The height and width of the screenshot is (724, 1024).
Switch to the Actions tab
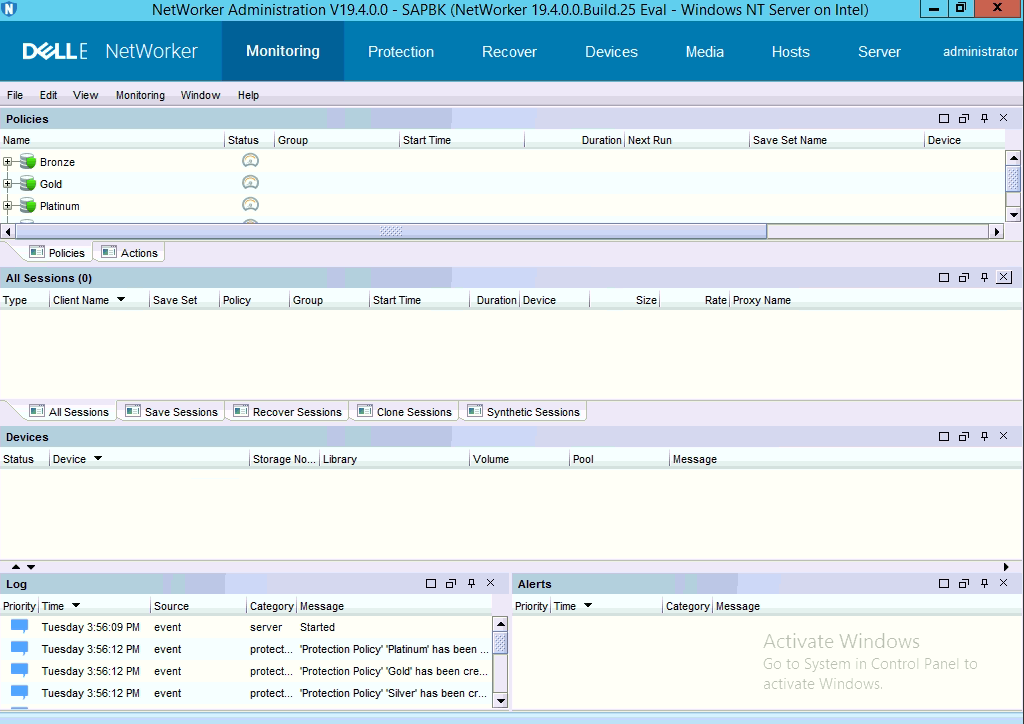(x=130, y=253)
